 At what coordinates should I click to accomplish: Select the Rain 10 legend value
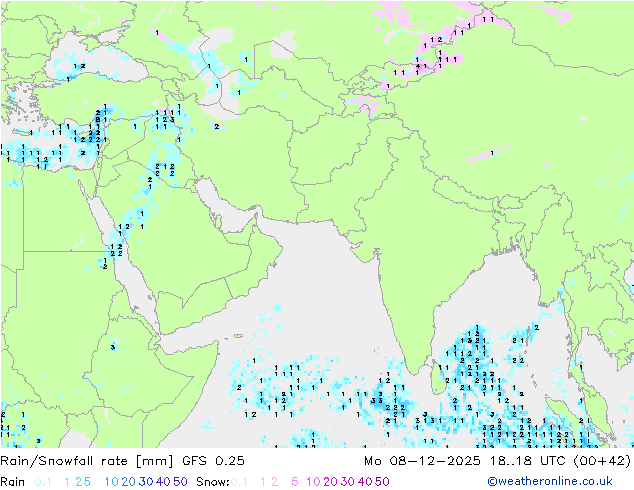(112, 482)
